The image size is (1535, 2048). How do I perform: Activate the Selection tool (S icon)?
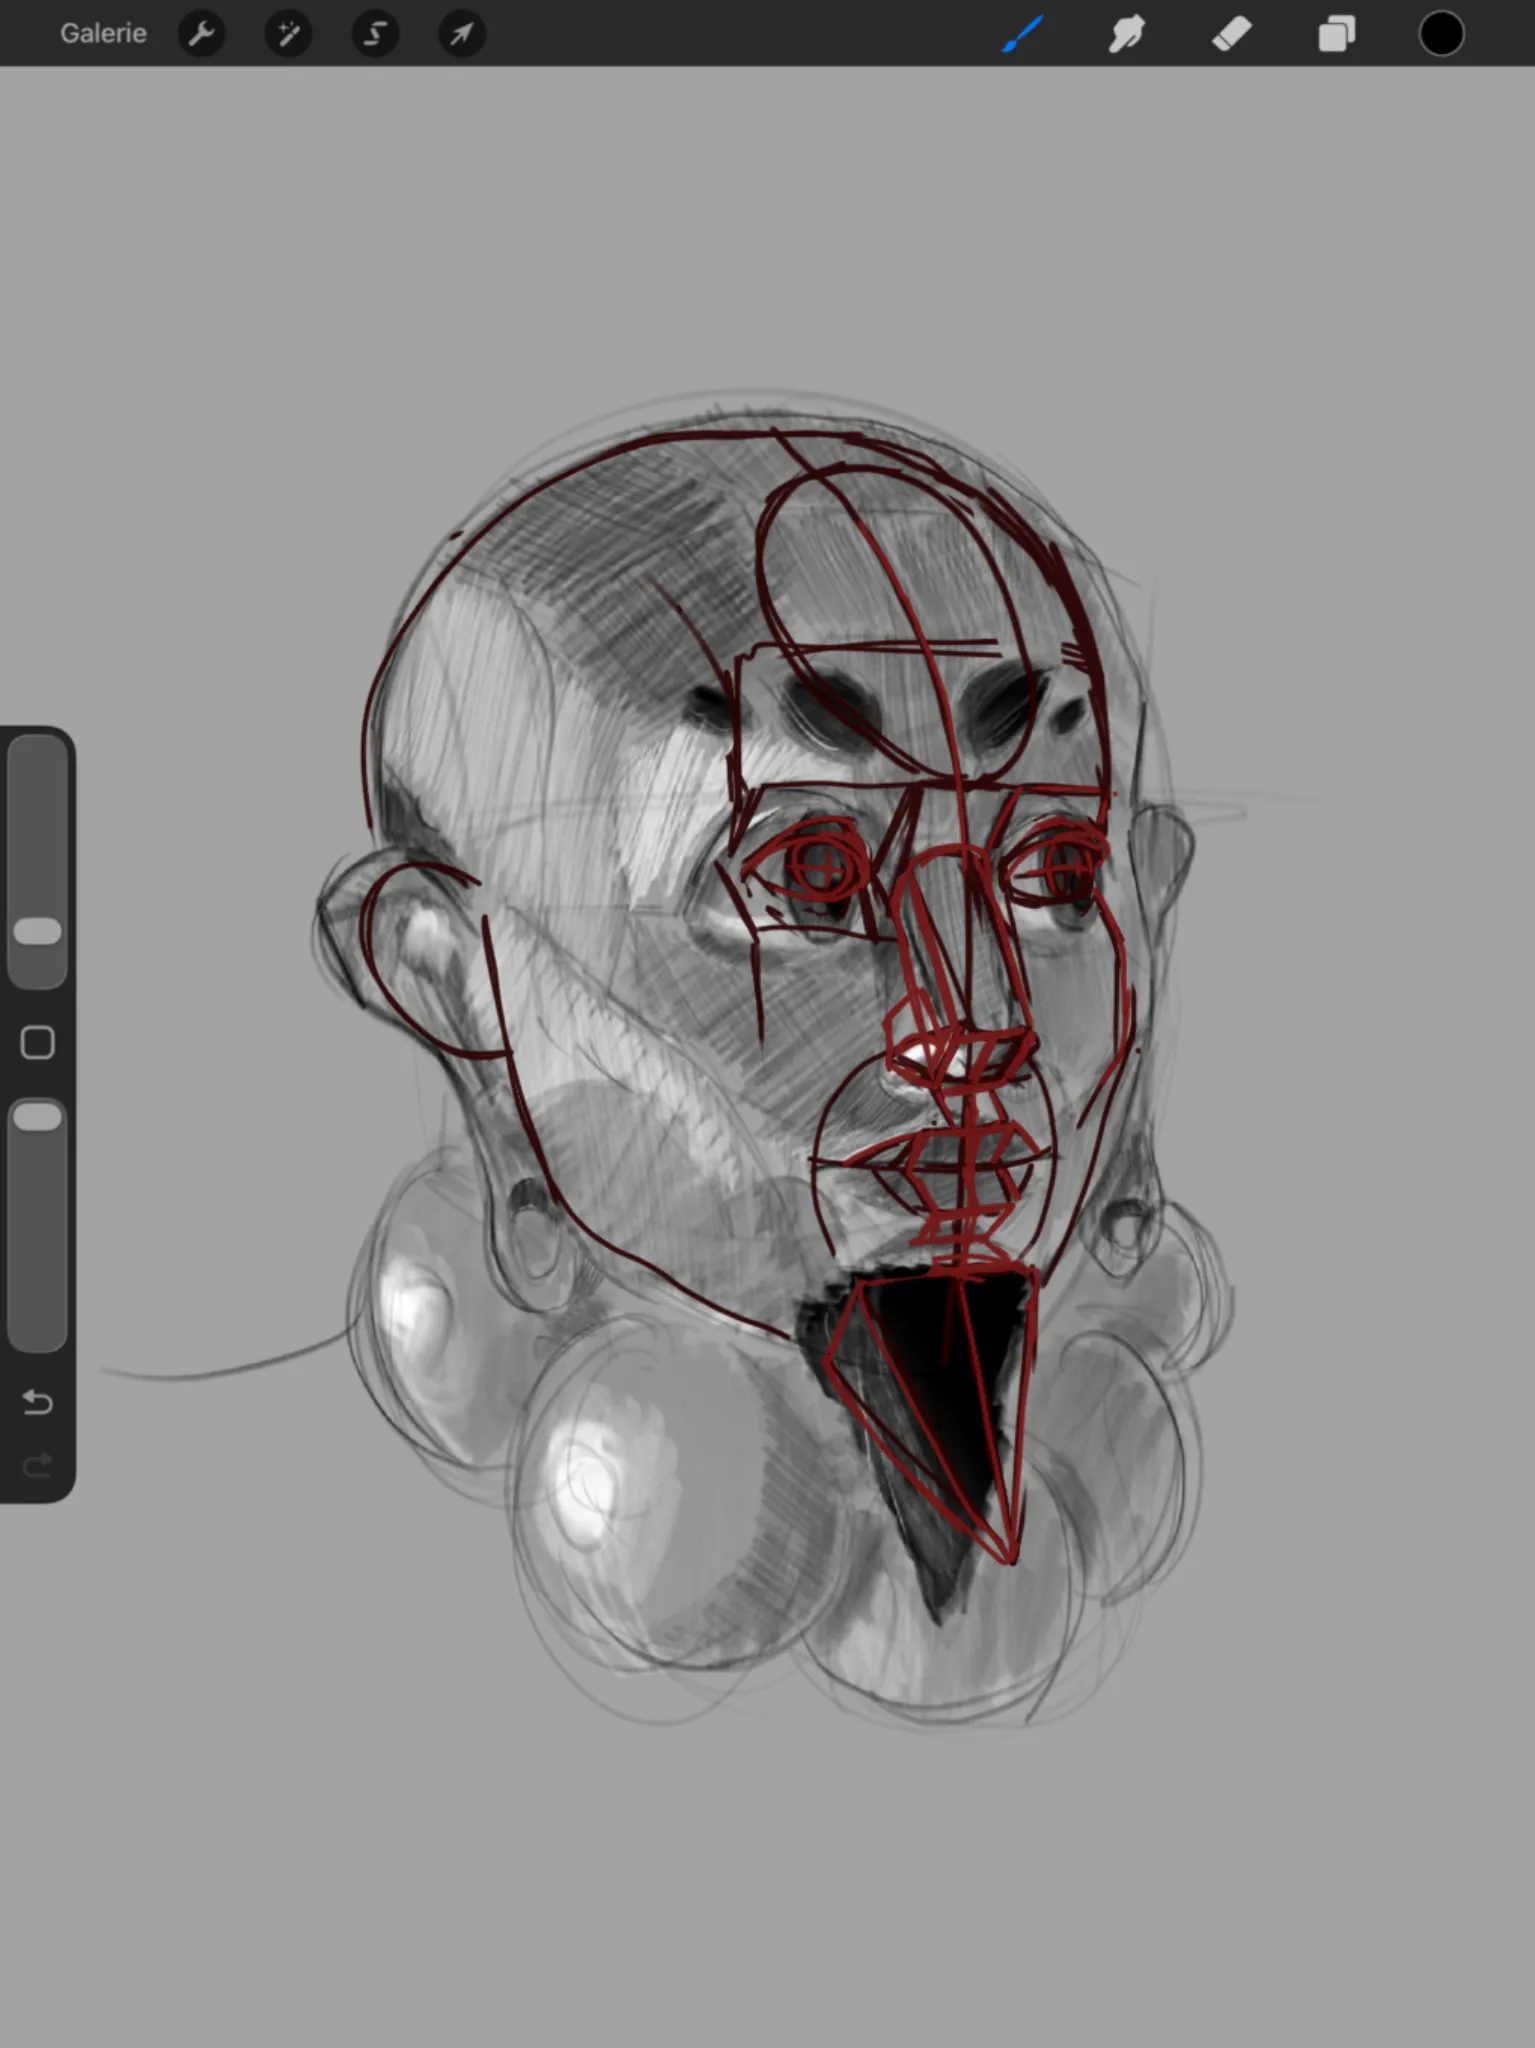[375, 34]
